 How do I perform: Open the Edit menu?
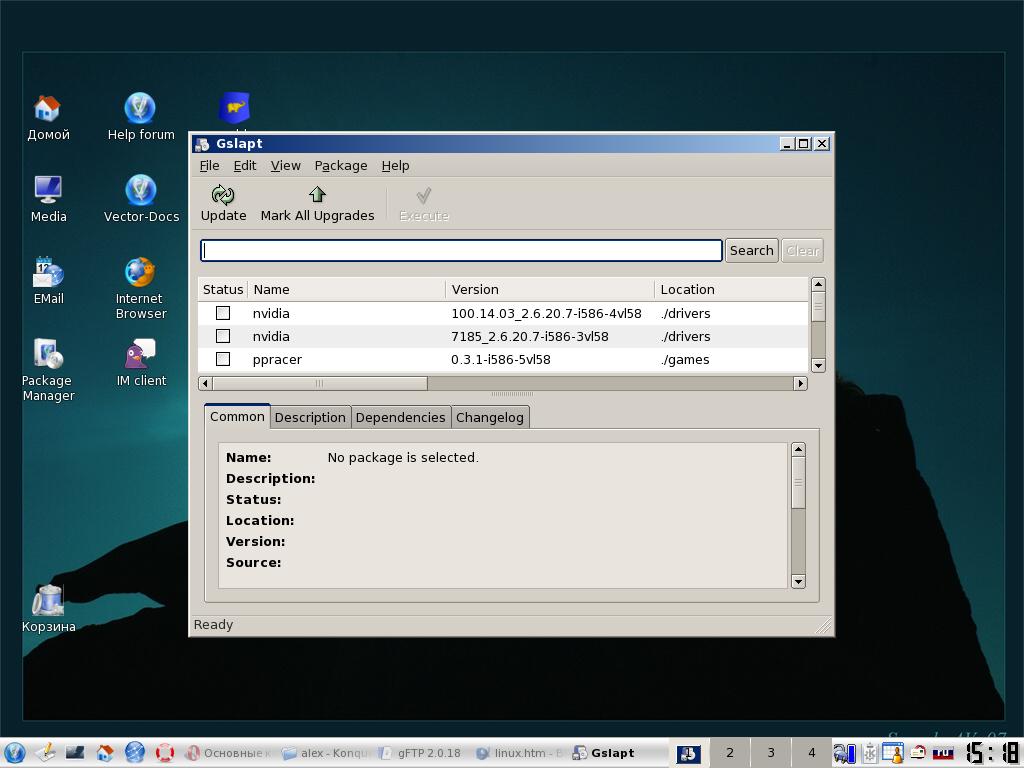pyautogui.click(x=245, y=166)
